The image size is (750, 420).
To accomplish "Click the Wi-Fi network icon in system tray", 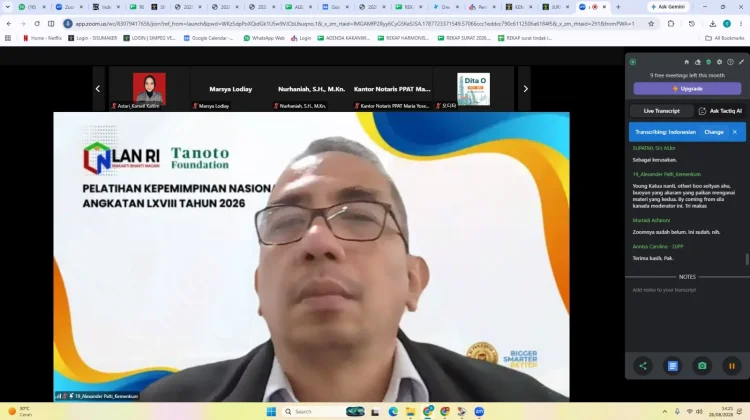I will point(689,412).
